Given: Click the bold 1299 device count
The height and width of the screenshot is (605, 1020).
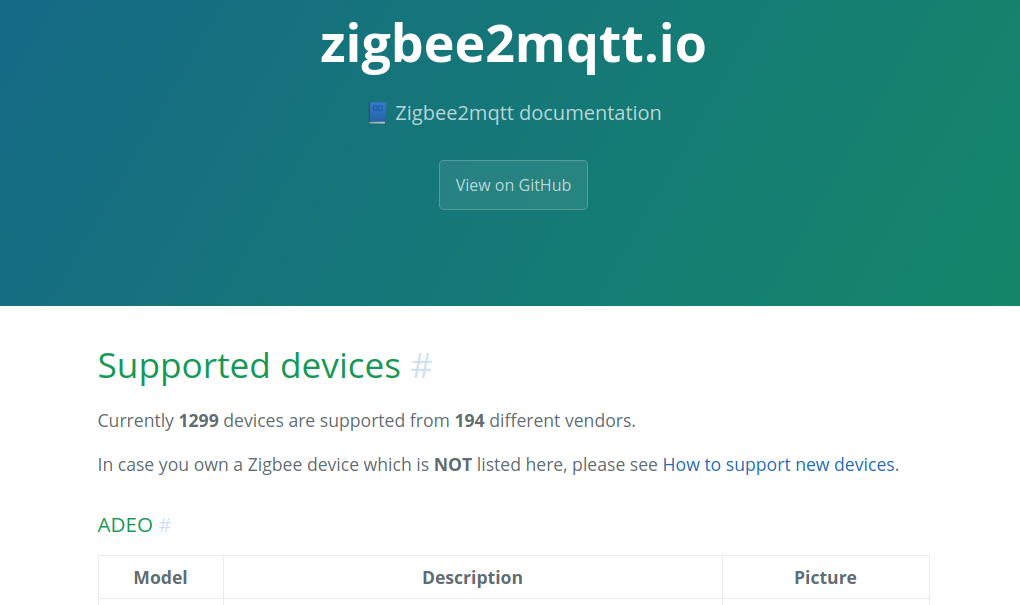Looking at the screenshot, I should point(199,421).
